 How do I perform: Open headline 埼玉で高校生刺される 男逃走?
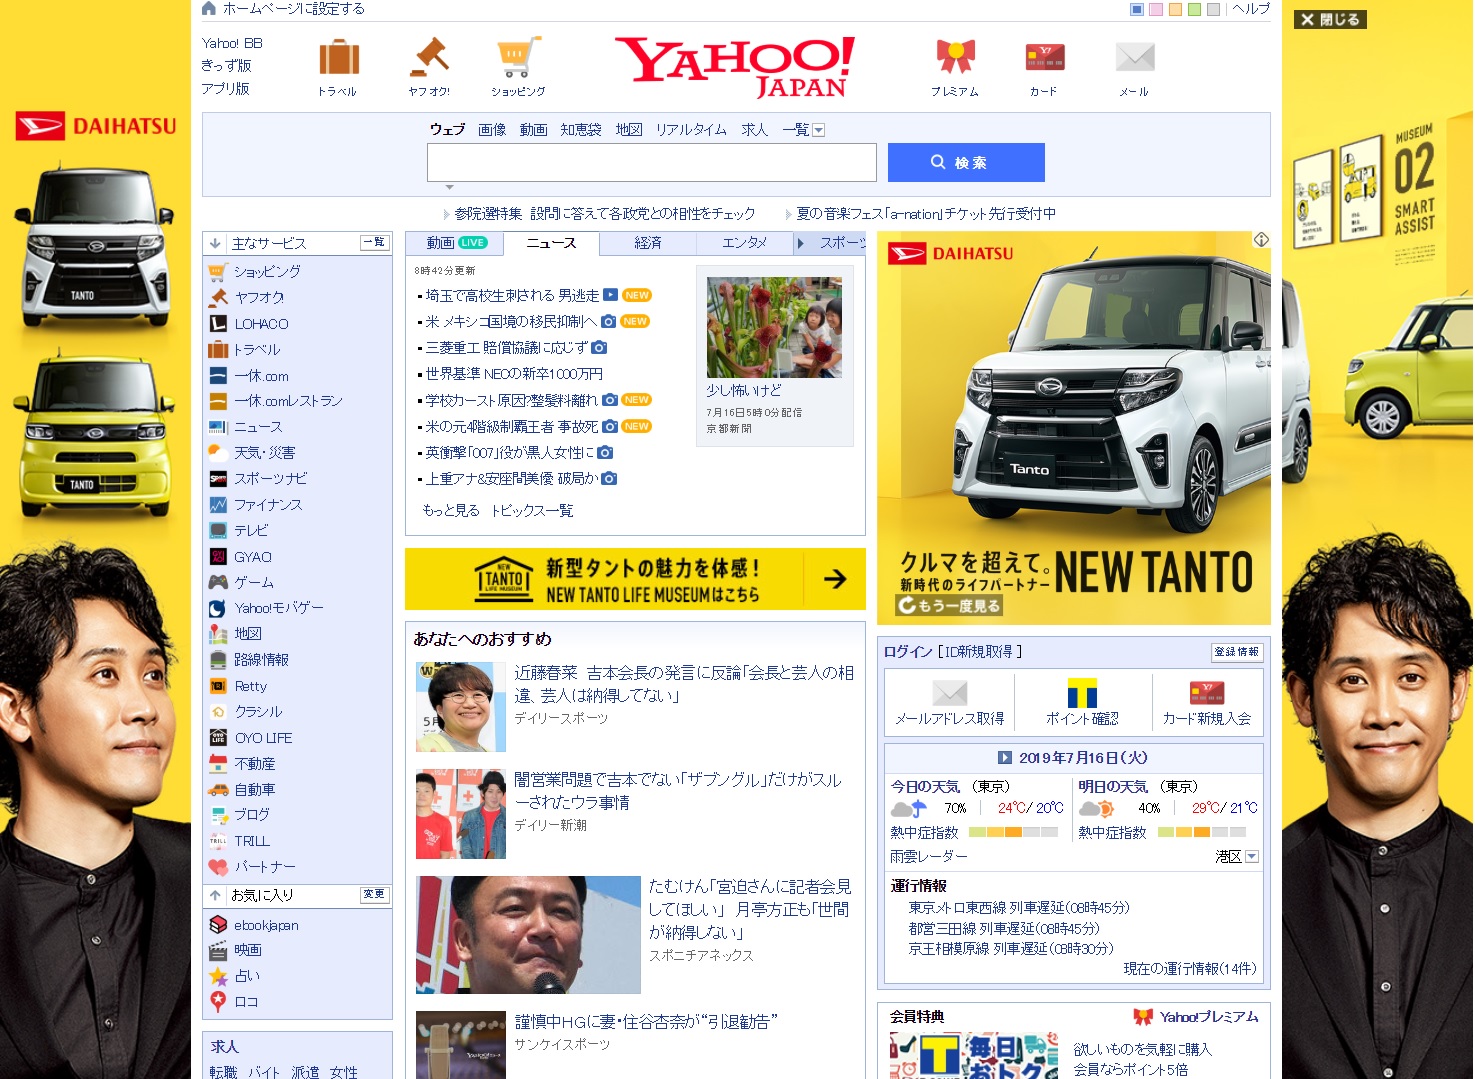click(x=512, y=296)
